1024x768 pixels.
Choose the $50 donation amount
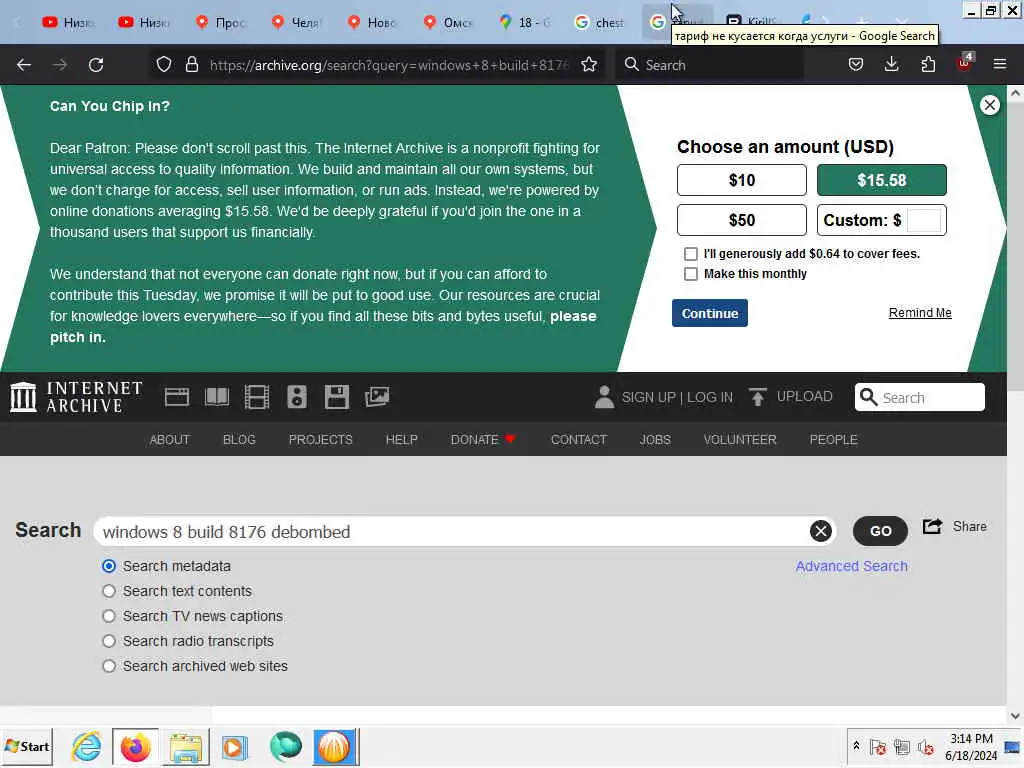coord(742,220)
